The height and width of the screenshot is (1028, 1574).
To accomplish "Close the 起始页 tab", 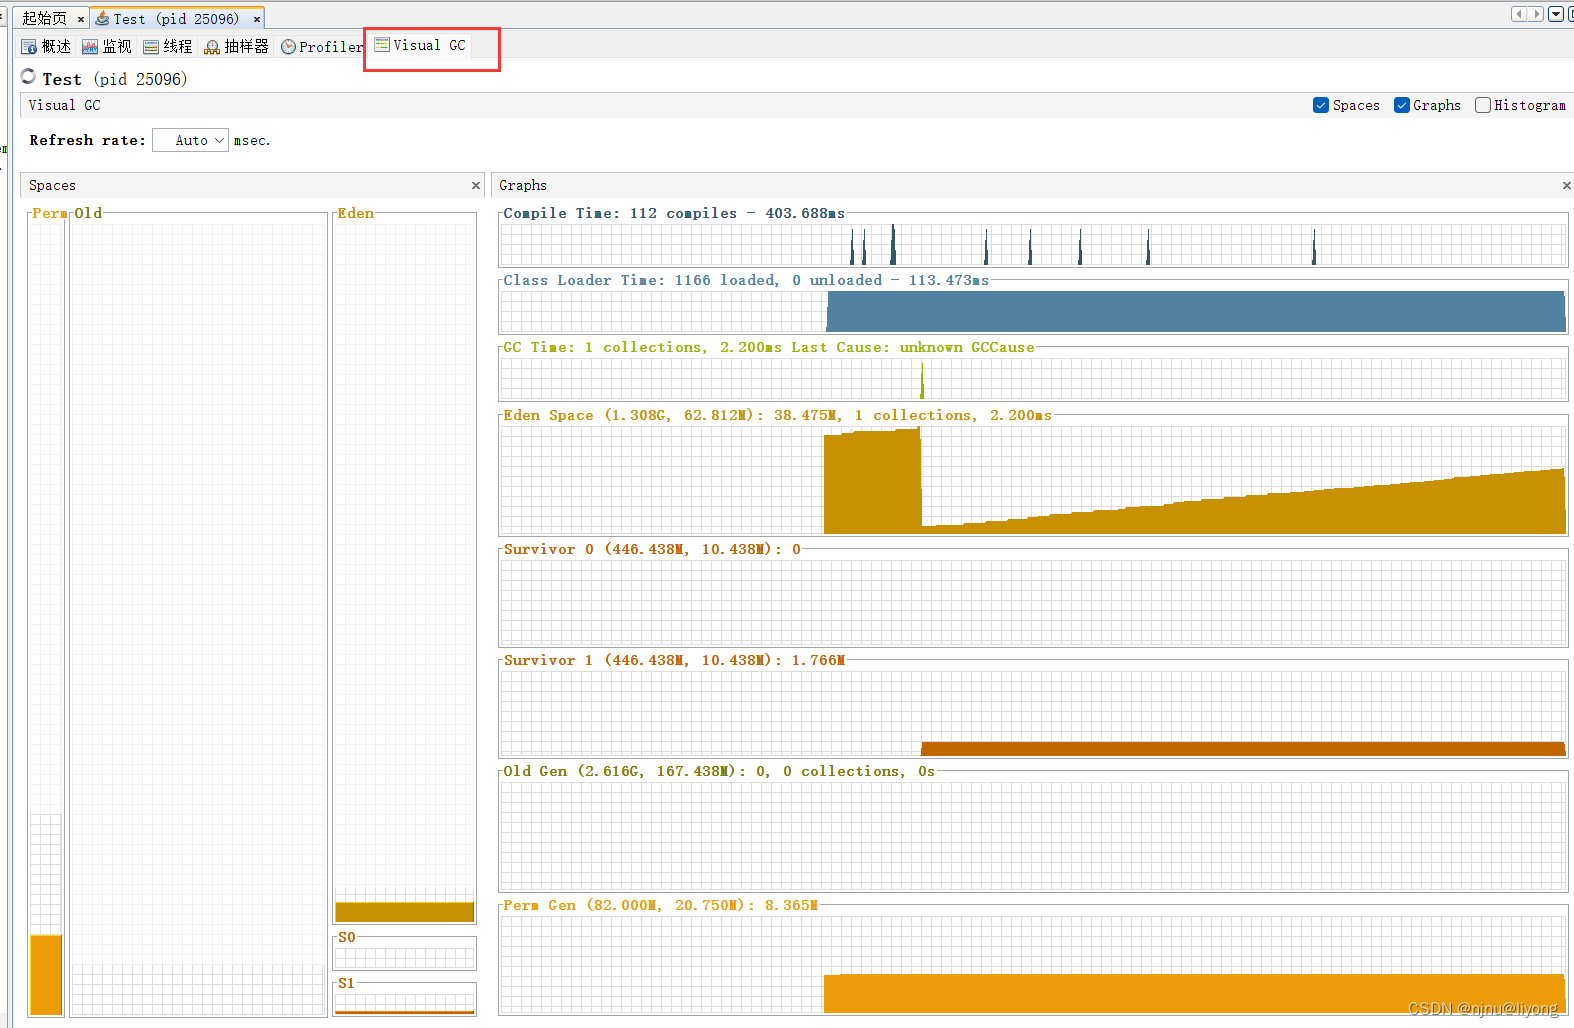I will tap(81, 19).
